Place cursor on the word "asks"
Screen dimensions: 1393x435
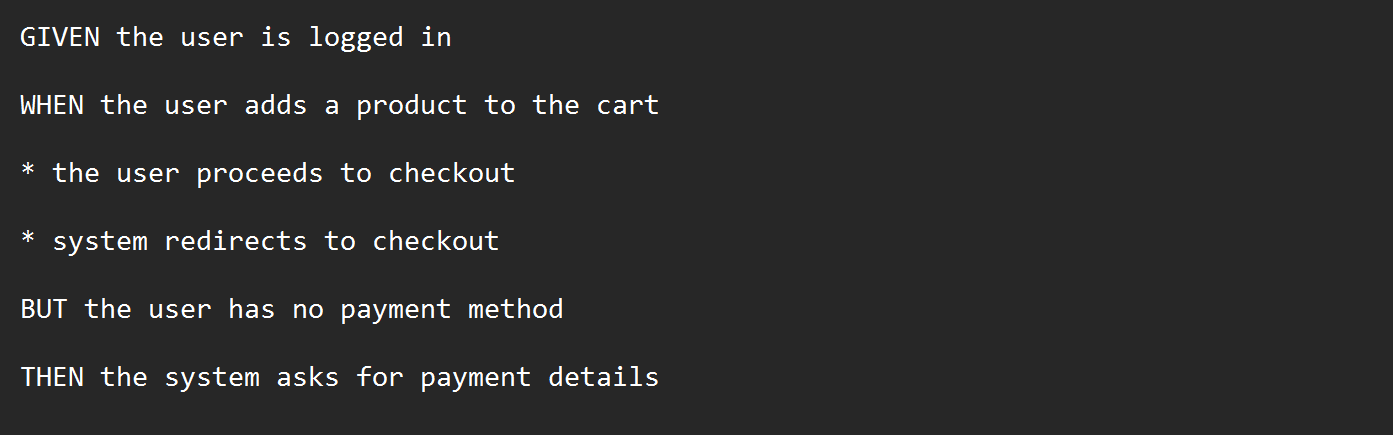[307, 378]
